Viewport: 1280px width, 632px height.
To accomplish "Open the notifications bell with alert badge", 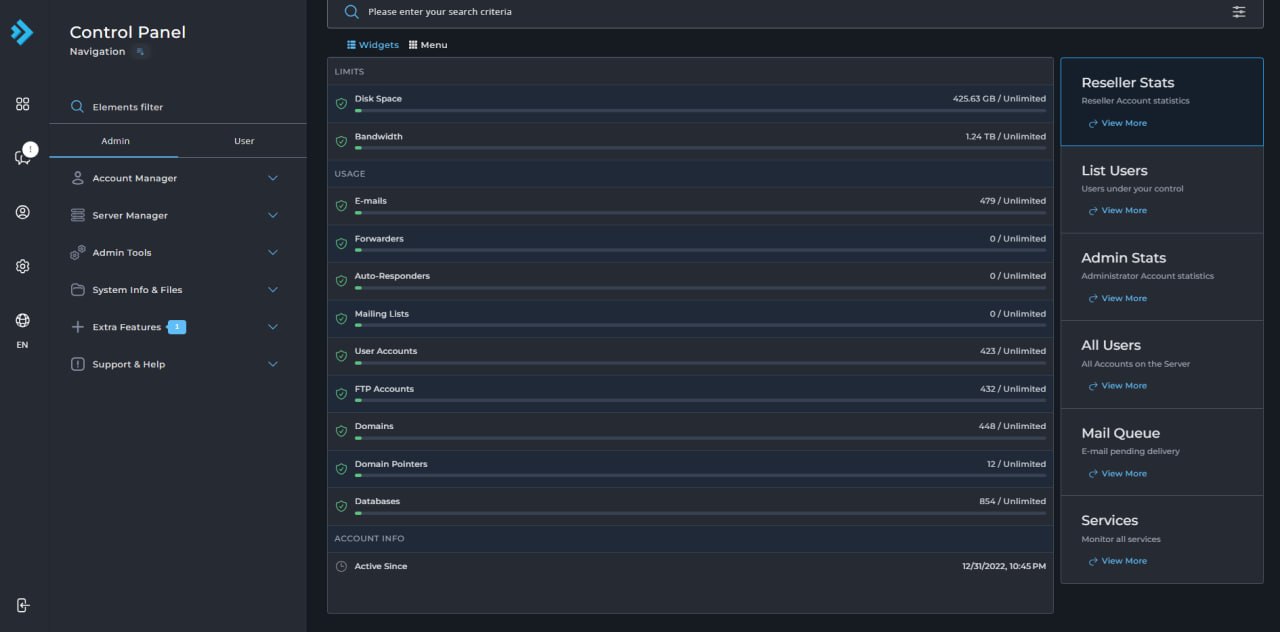I will pos(22,157).
